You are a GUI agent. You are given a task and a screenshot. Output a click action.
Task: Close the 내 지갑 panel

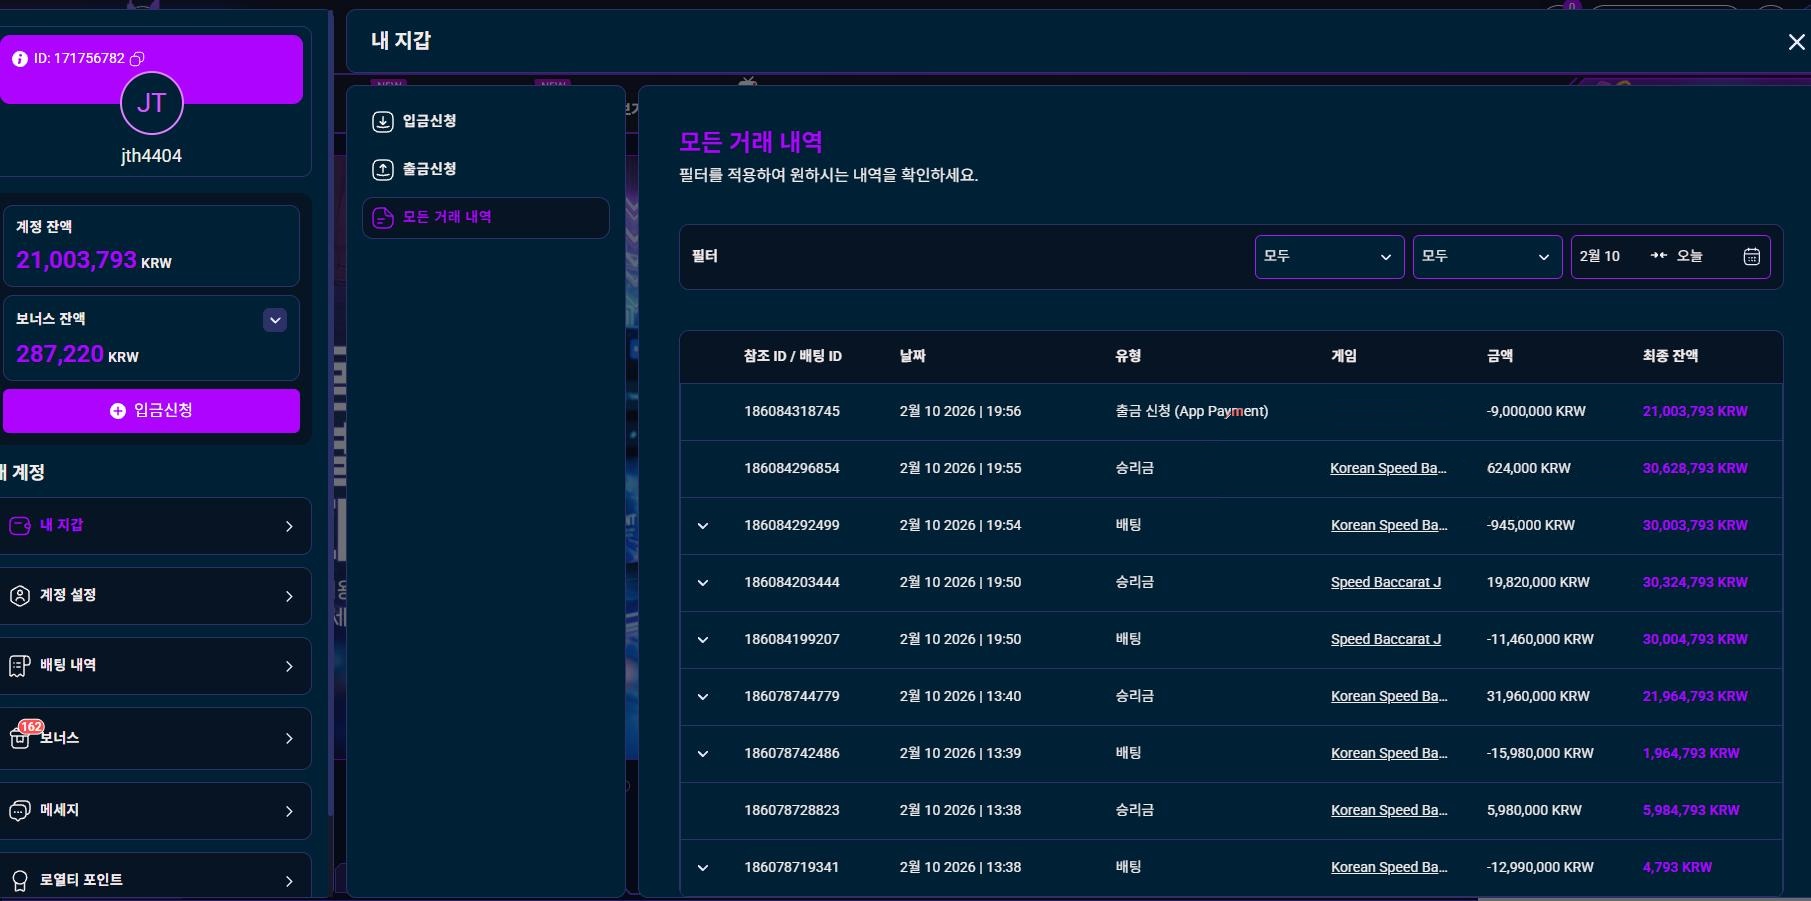(1796, 42)
